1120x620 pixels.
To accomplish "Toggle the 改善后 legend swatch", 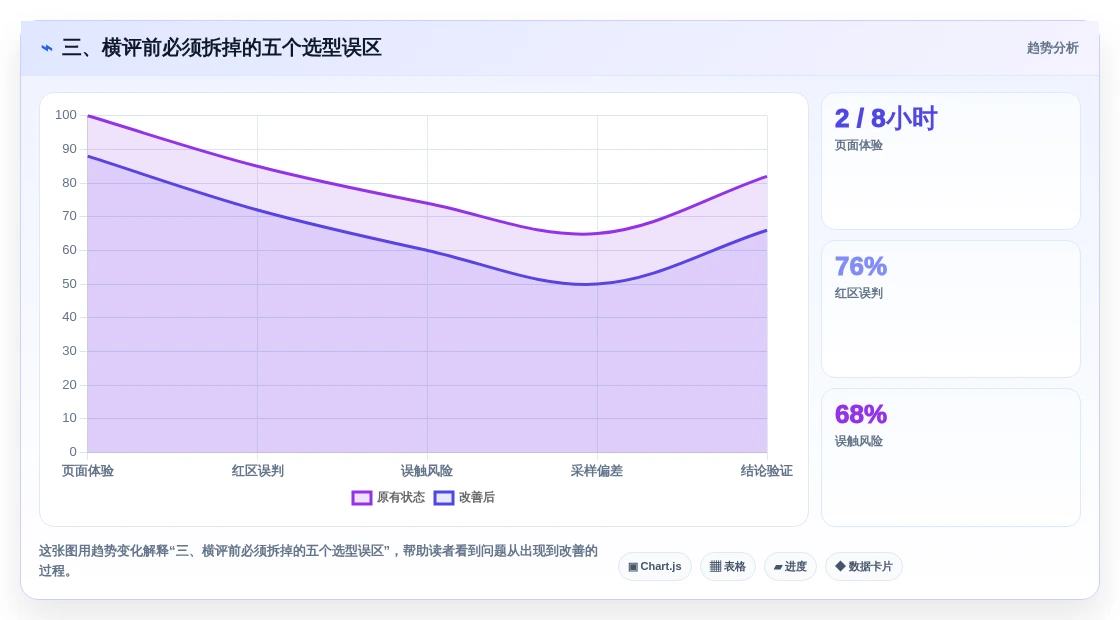I will tap(444, 498).
